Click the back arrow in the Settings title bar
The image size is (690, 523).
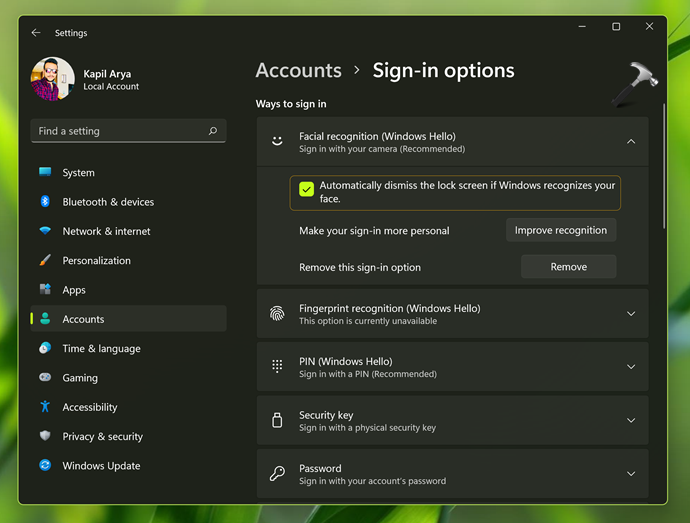36,33
